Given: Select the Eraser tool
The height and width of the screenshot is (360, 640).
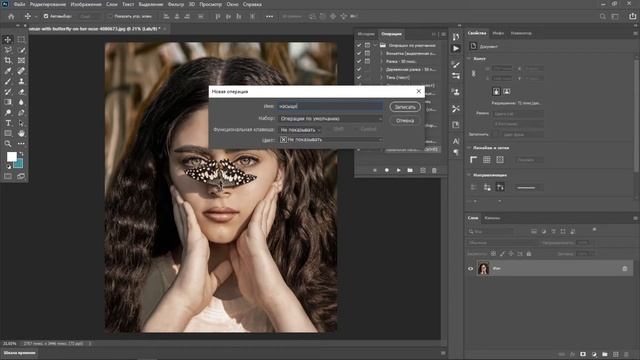Looking at the screenshot, I should pyautogui.click(x=21, y=92).
